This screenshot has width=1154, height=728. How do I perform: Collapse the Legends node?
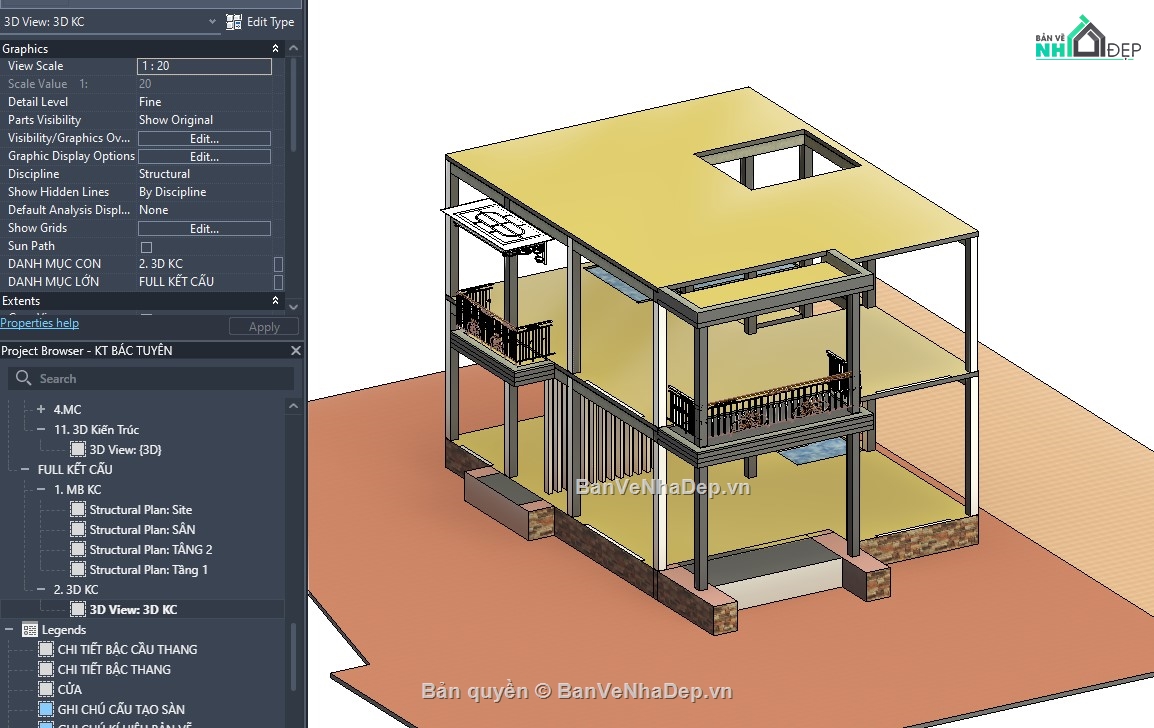coord(9,630)
